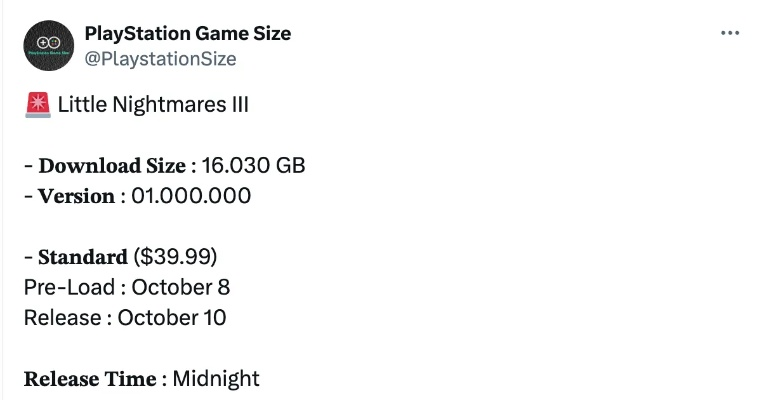Screen dimensions: 759x400
Task: Select the October 8 pre-load date
Action: tap(181, 288)
